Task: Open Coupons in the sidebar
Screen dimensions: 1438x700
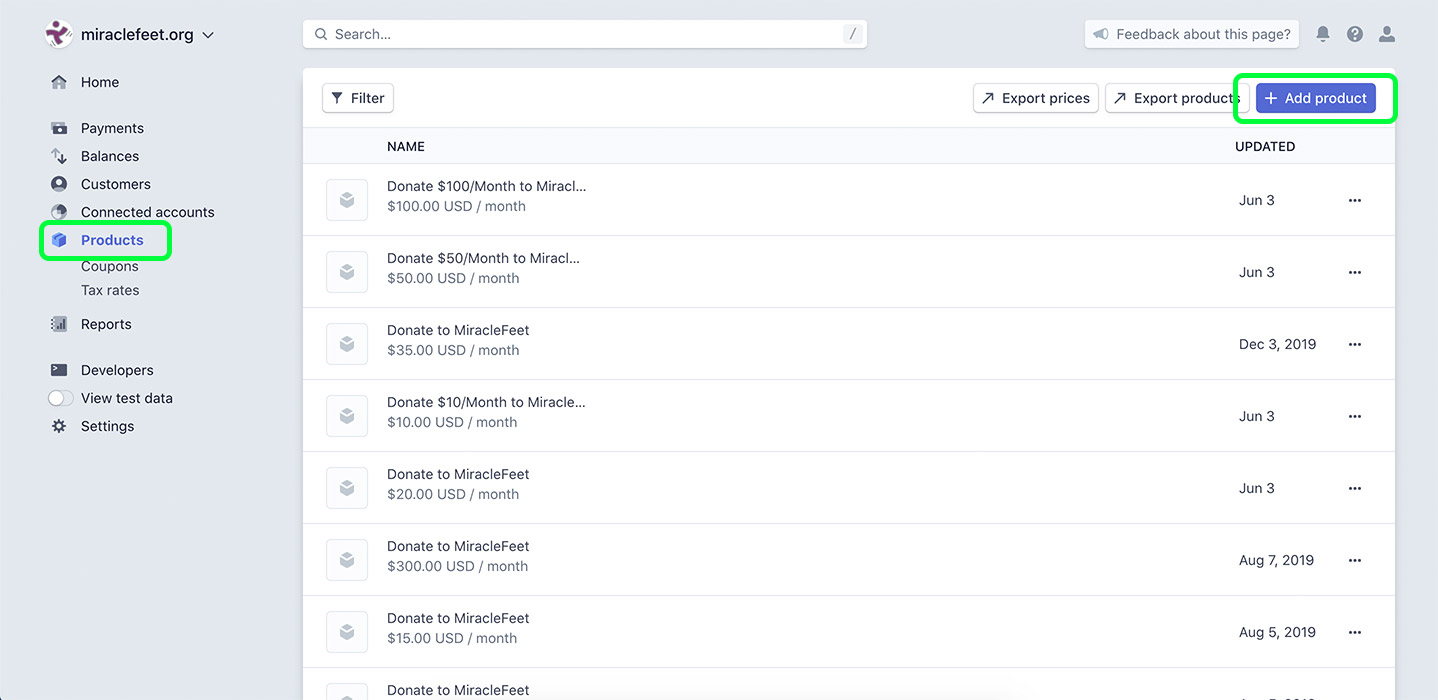Action: point(110,266)
